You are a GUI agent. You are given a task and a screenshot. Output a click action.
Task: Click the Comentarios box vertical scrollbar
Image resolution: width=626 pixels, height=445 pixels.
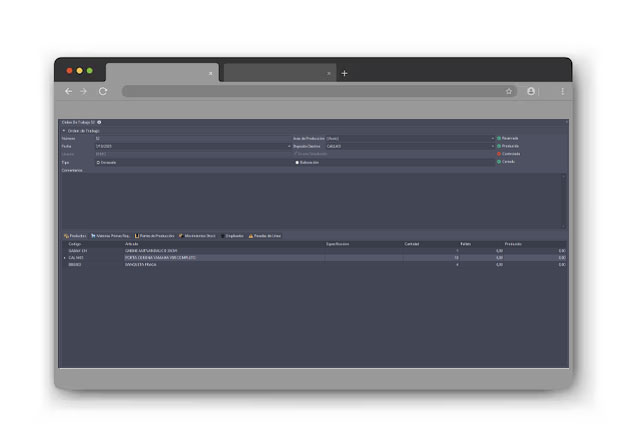point(563,200)
